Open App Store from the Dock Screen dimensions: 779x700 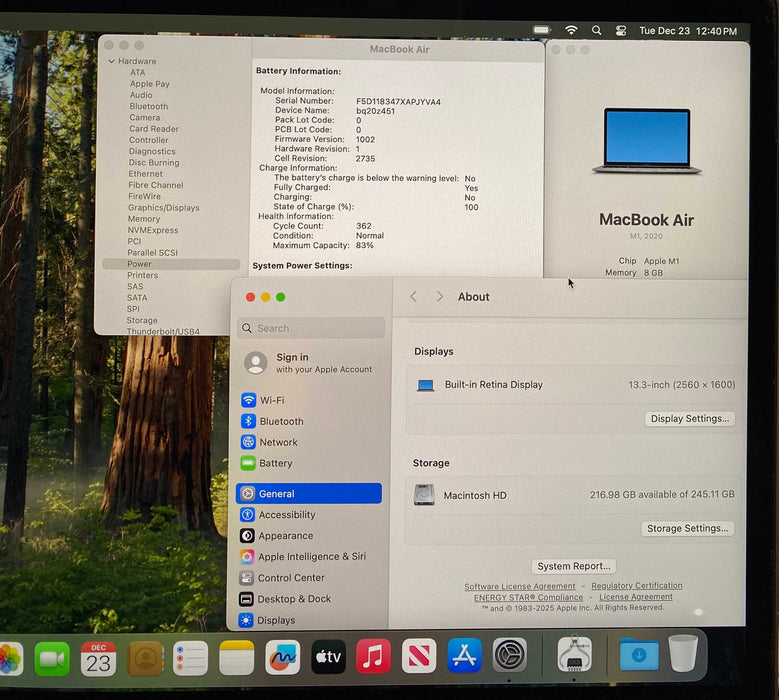464,655
